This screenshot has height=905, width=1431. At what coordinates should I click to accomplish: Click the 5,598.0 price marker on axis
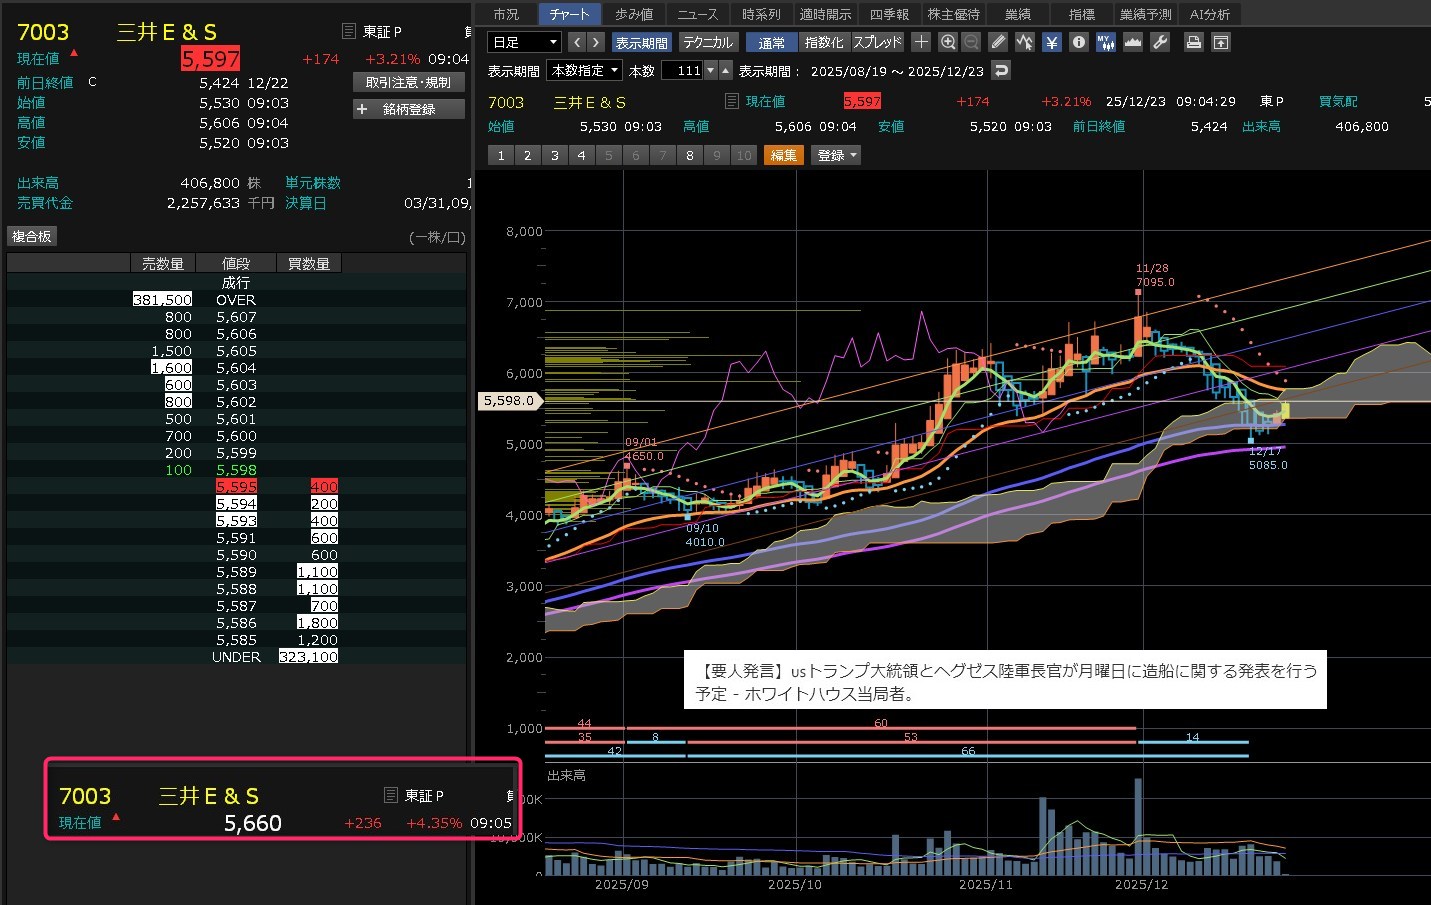[x=510, y=400]
